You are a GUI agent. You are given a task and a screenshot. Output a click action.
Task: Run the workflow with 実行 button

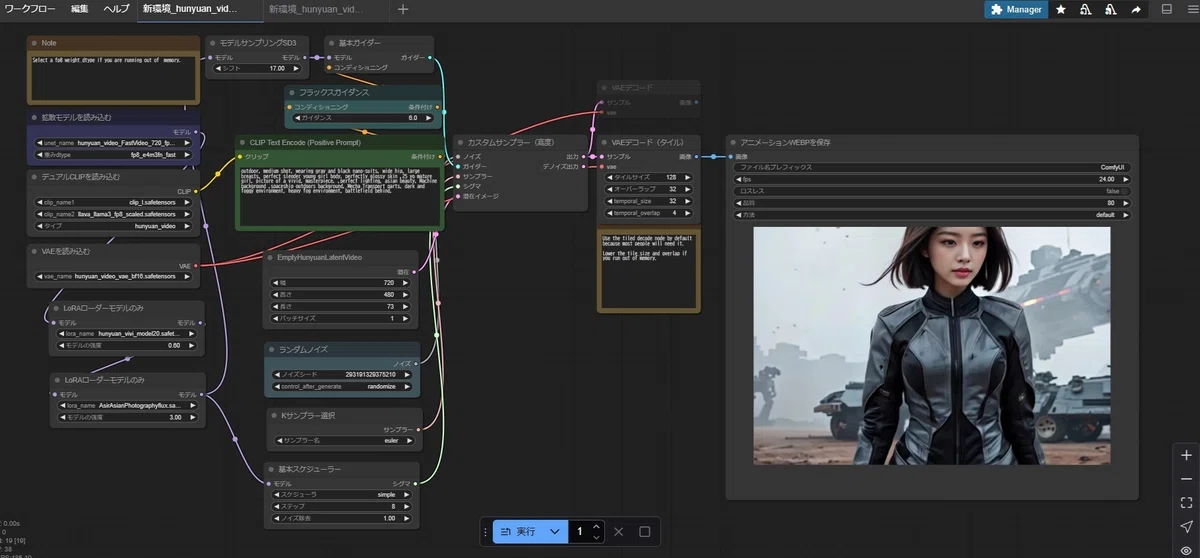pyautogui.click(x=518, y=532)
